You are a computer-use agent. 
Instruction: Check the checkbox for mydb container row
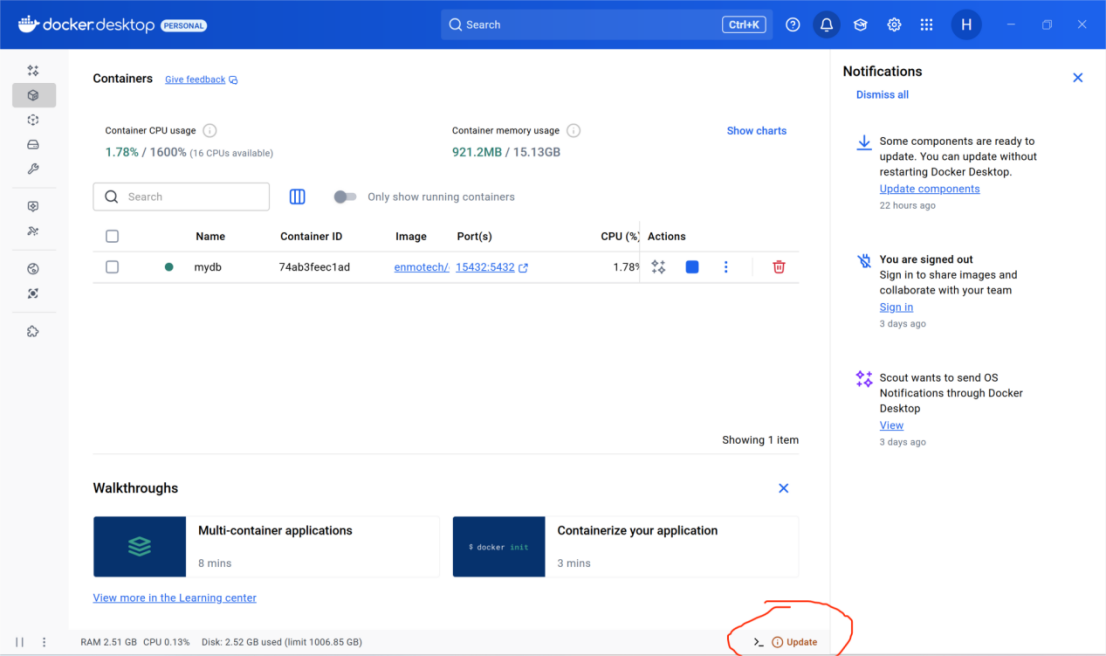(112, 267)
